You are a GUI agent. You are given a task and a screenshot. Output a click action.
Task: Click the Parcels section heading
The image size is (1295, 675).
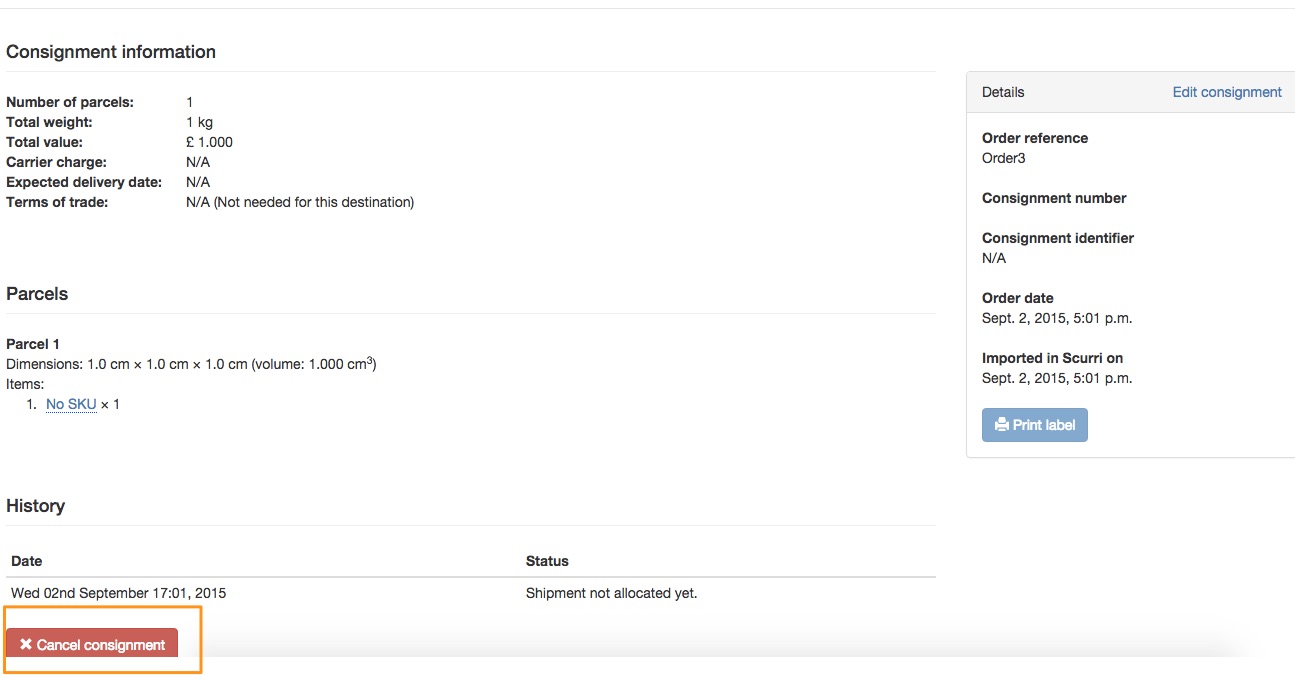pos(37,294)
